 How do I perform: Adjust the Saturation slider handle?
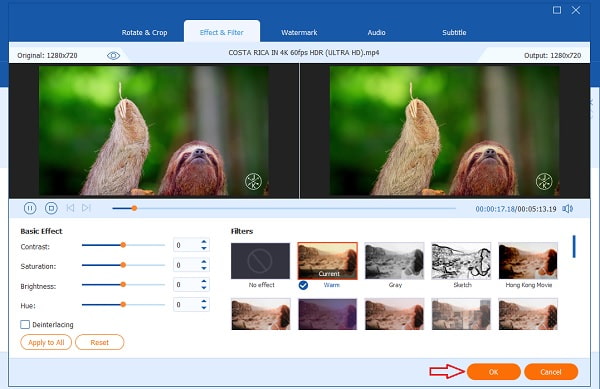coord(123,265)
